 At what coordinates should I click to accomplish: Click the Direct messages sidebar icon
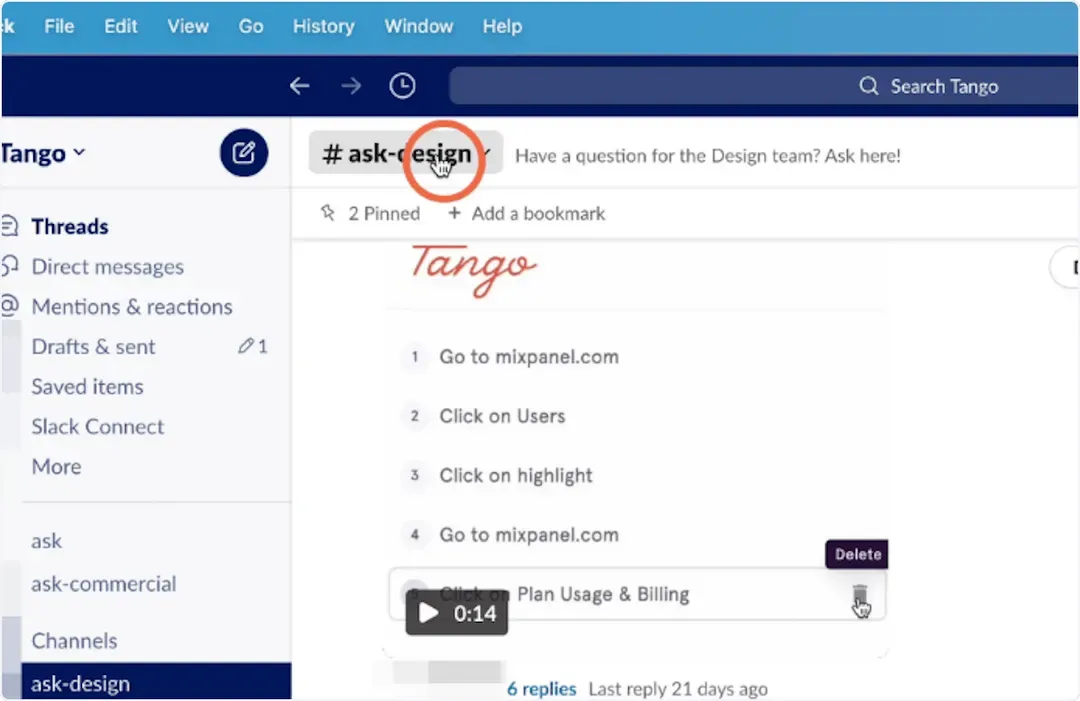[9, 266]
